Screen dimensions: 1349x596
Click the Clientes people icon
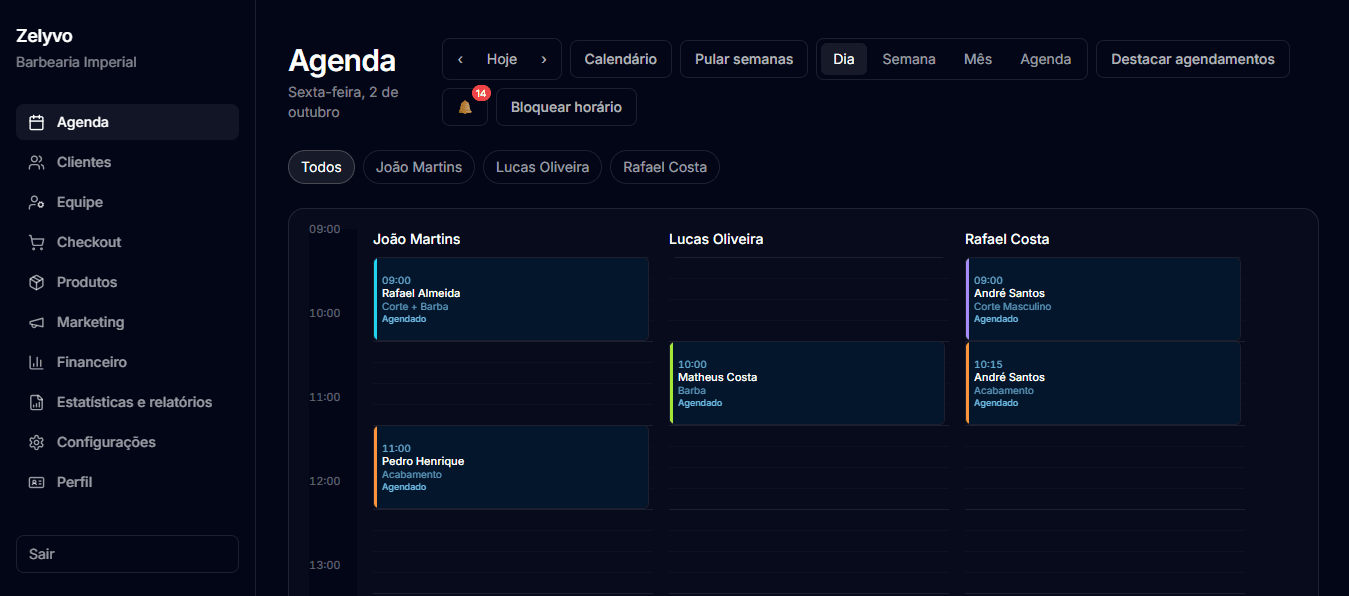coord(36,162)
